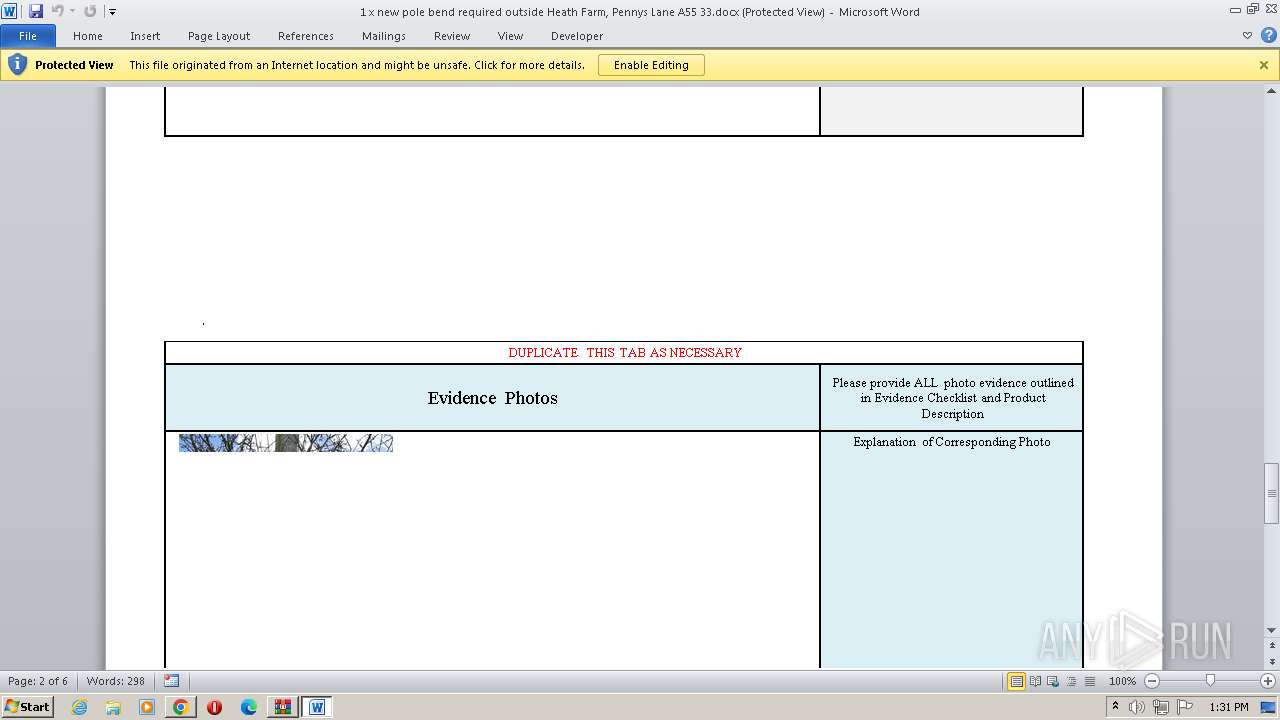Click the vertical scrollbar thumb
Viewport: 1280px width, 720px height.
pyautogui.click(x=1271, y=493)
